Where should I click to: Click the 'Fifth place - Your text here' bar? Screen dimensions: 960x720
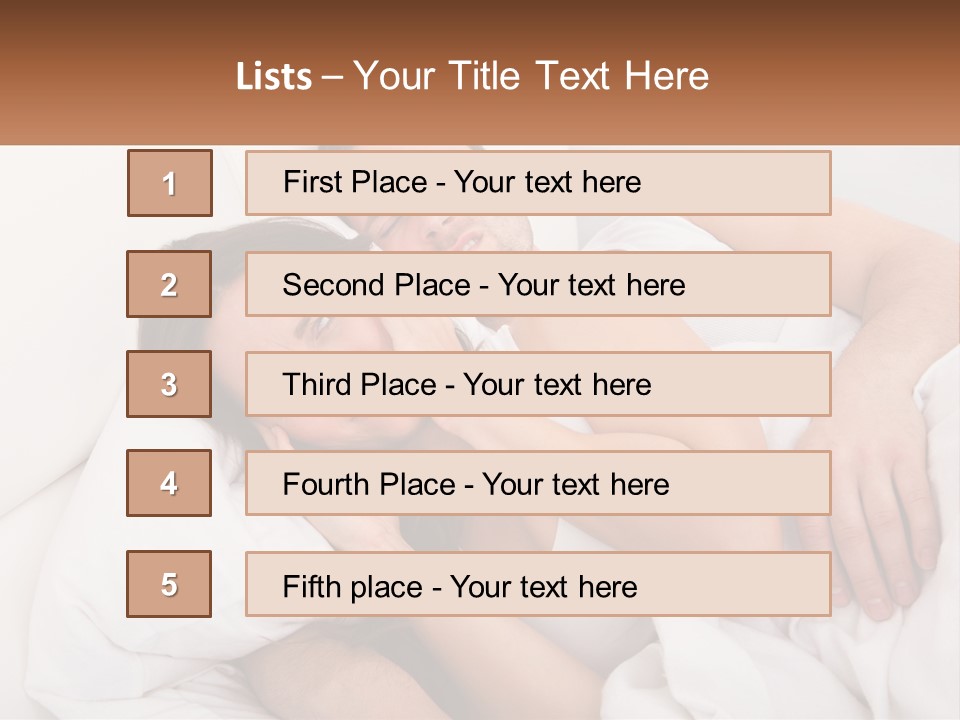point(538,584)
